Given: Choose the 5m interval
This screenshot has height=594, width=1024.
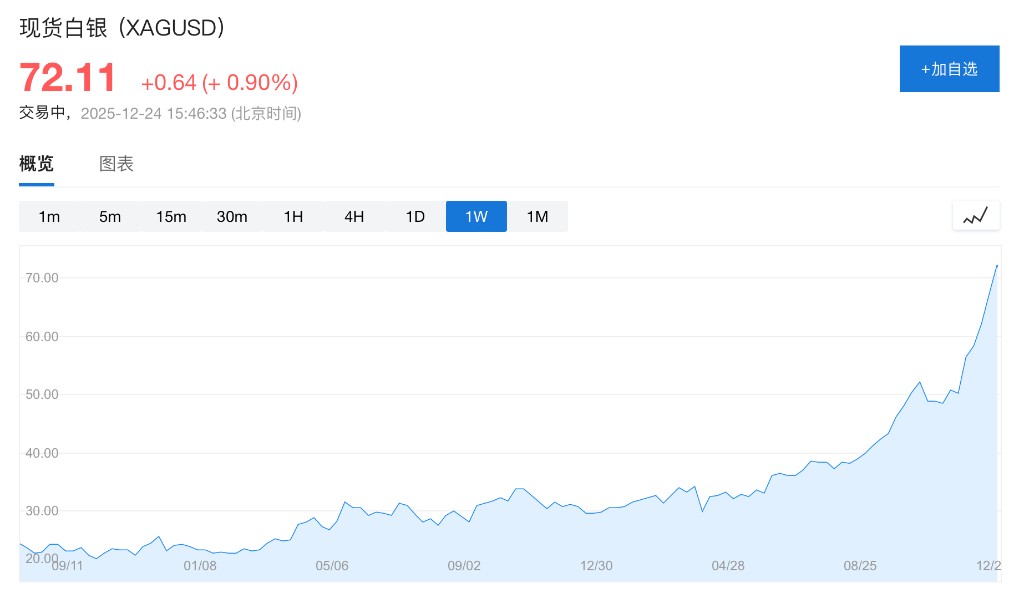Looking at the screenshot, I should point(110,217).
